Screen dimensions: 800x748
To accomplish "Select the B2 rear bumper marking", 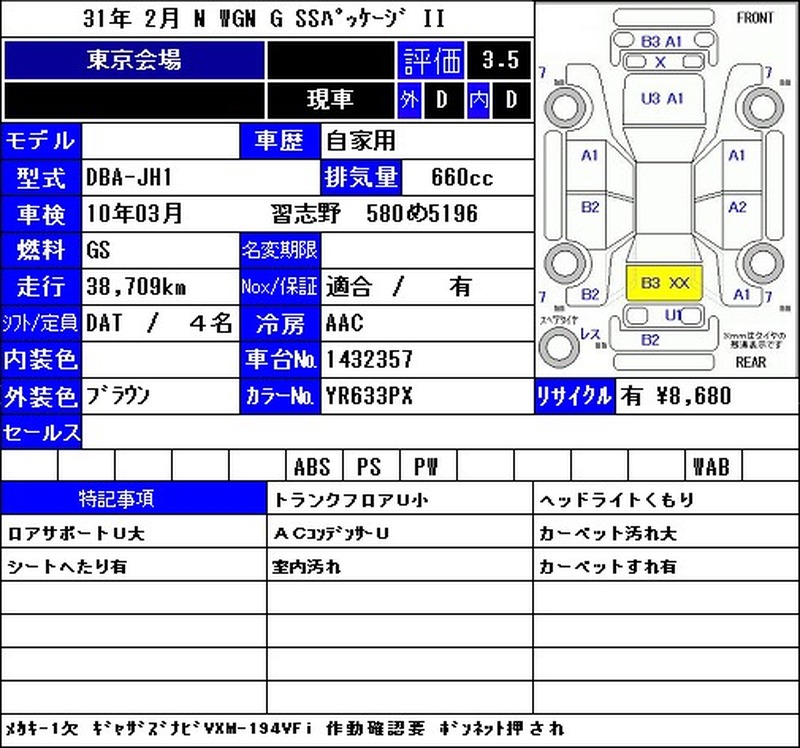I will click(650, 339).
